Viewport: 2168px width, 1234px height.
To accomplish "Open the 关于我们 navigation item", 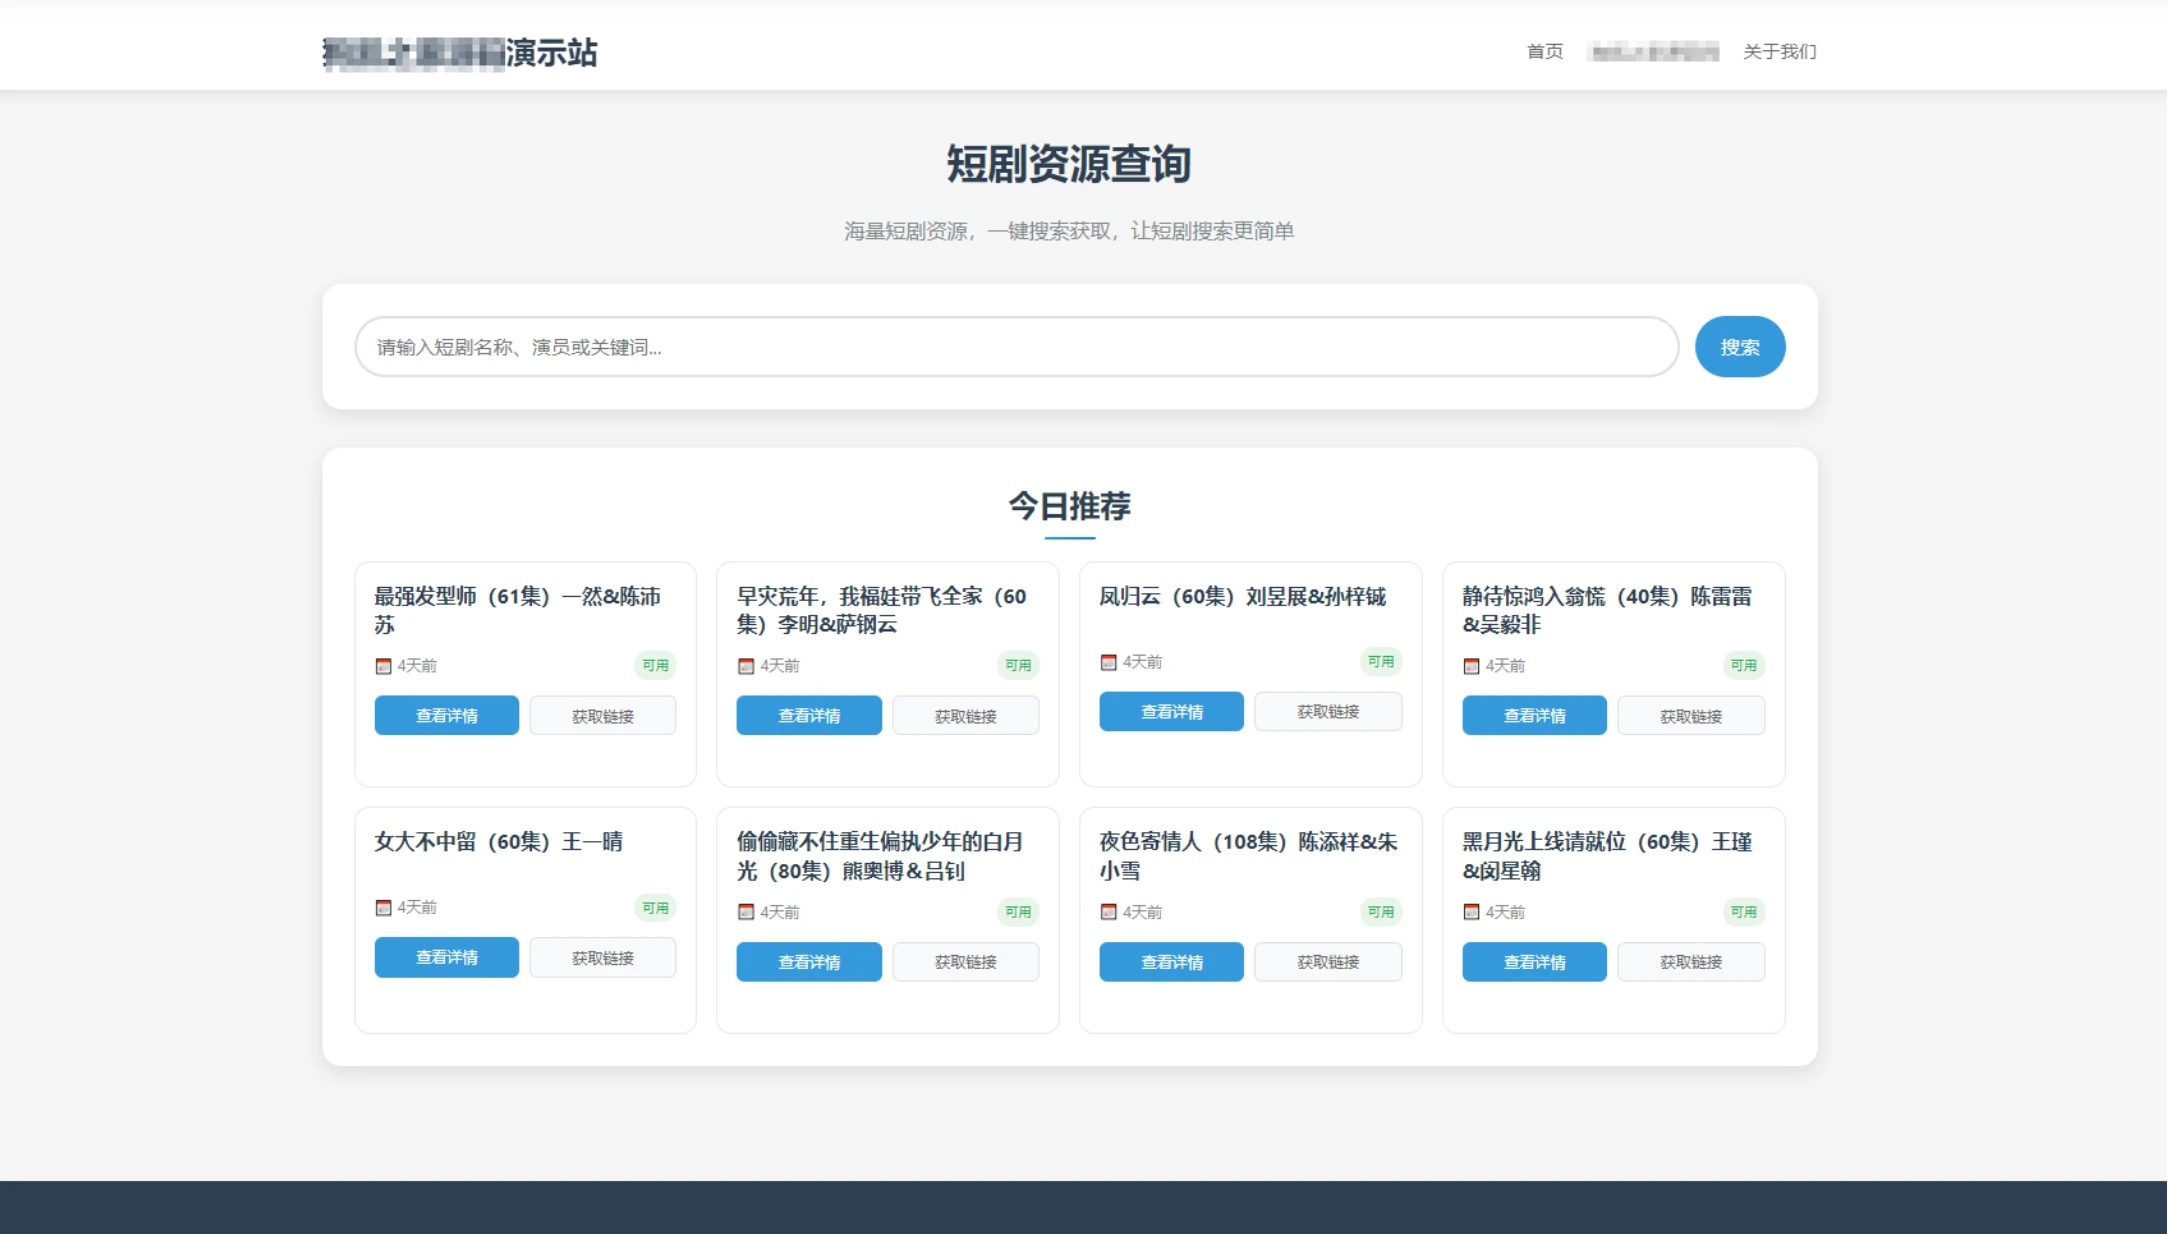I will click(1780, 51).
